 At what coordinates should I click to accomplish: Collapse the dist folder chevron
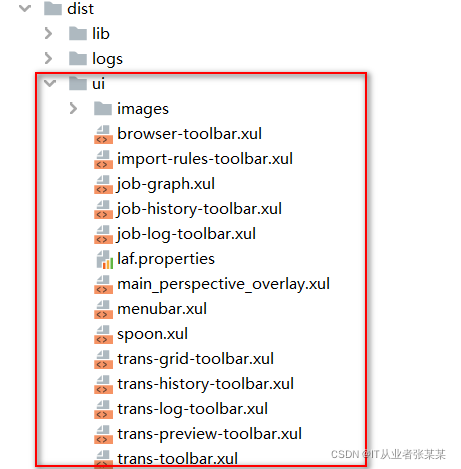tap(25, 8)
